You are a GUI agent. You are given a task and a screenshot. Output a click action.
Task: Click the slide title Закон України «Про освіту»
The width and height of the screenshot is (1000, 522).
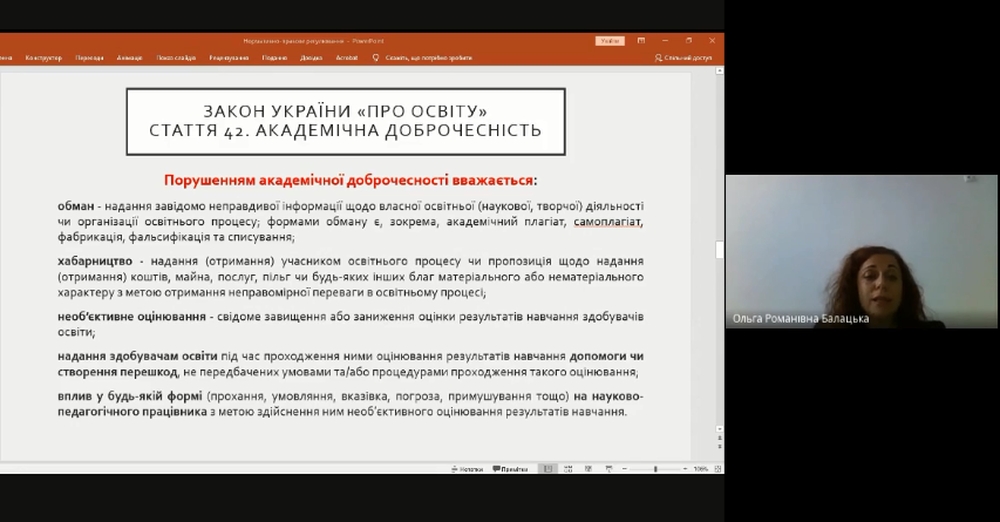click(x=345, y=111)
